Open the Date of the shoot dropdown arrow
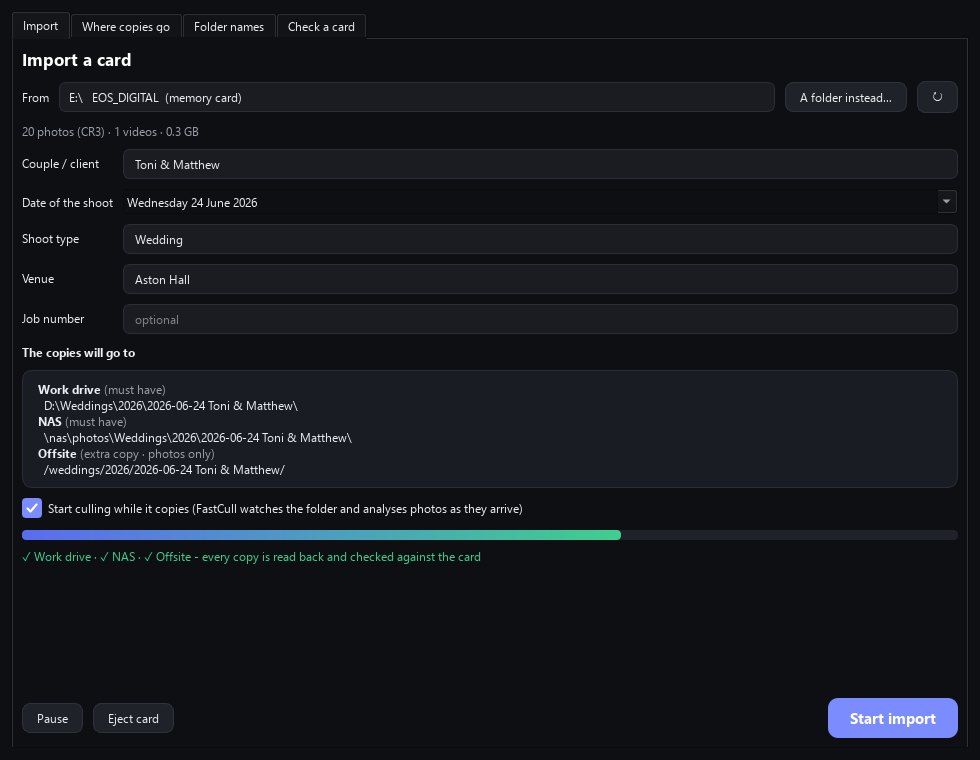The height and width of the screenshot is (760, 980). pyautogui.click(x=946, y=201)
